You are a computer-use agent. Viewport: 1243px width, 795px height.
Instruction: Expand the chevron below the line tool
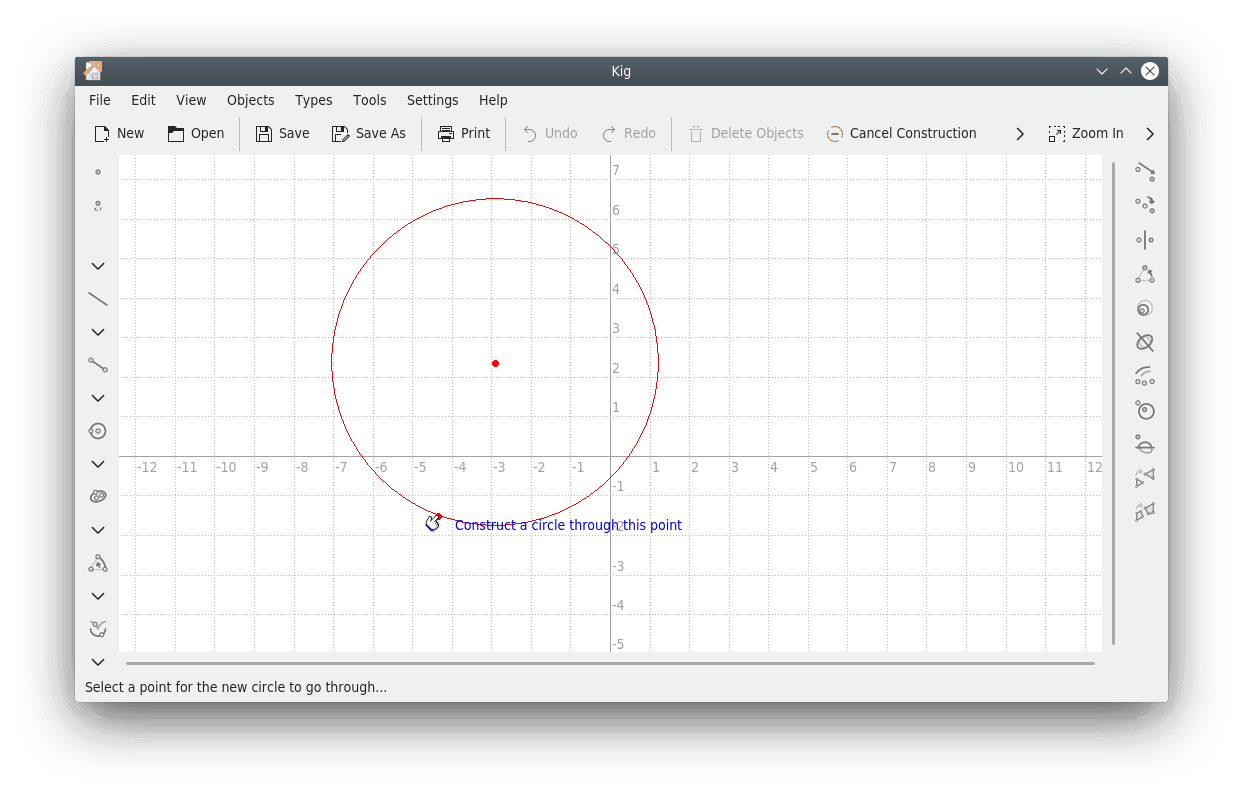click(98, 332)
